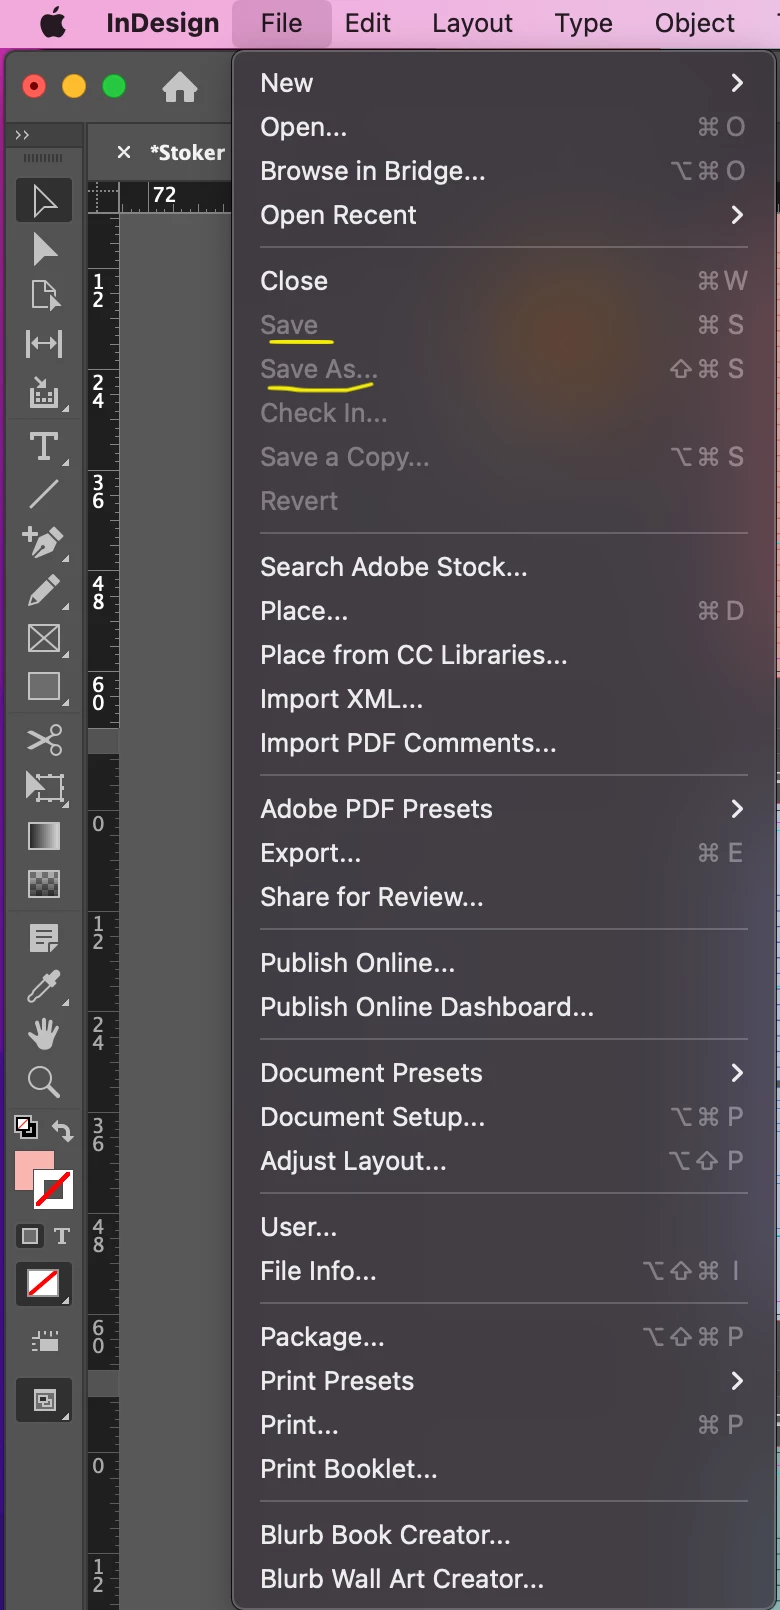Choose File Info...
780x1610 pixels.
504,1271
